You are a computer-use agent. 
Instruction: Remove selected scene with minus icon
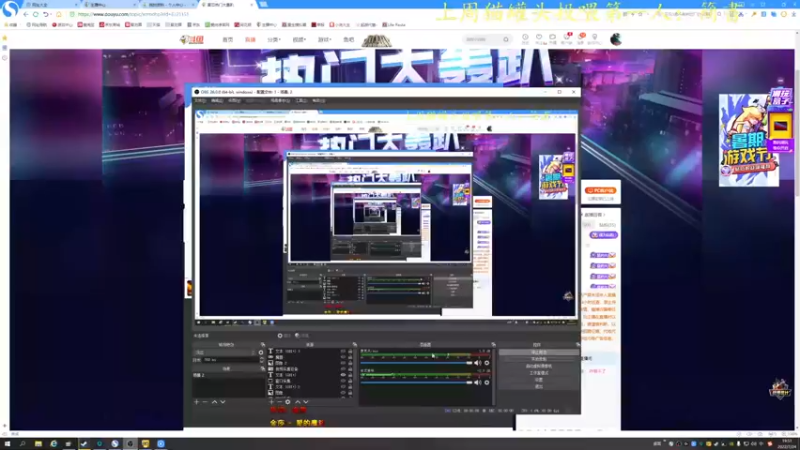205,402
